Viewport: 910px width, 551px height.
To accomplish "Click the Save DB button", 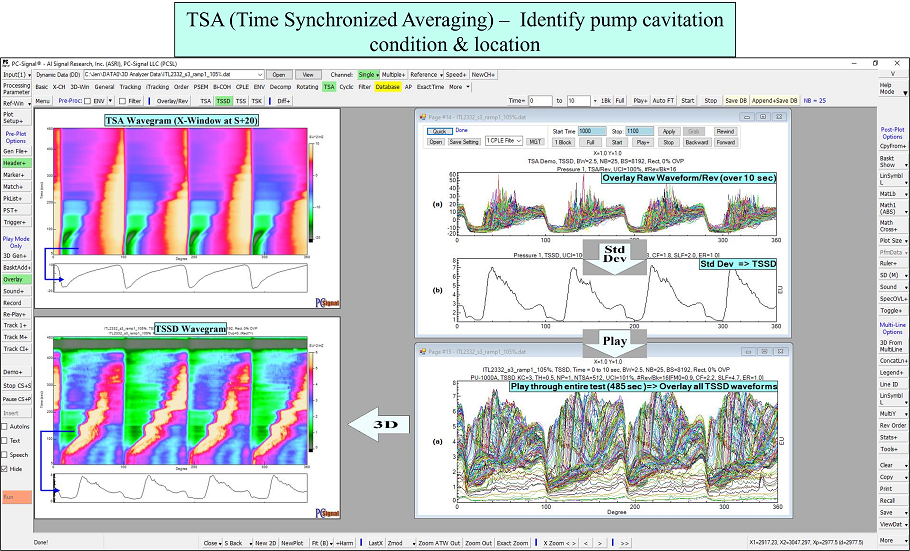I will coord(736,101).
